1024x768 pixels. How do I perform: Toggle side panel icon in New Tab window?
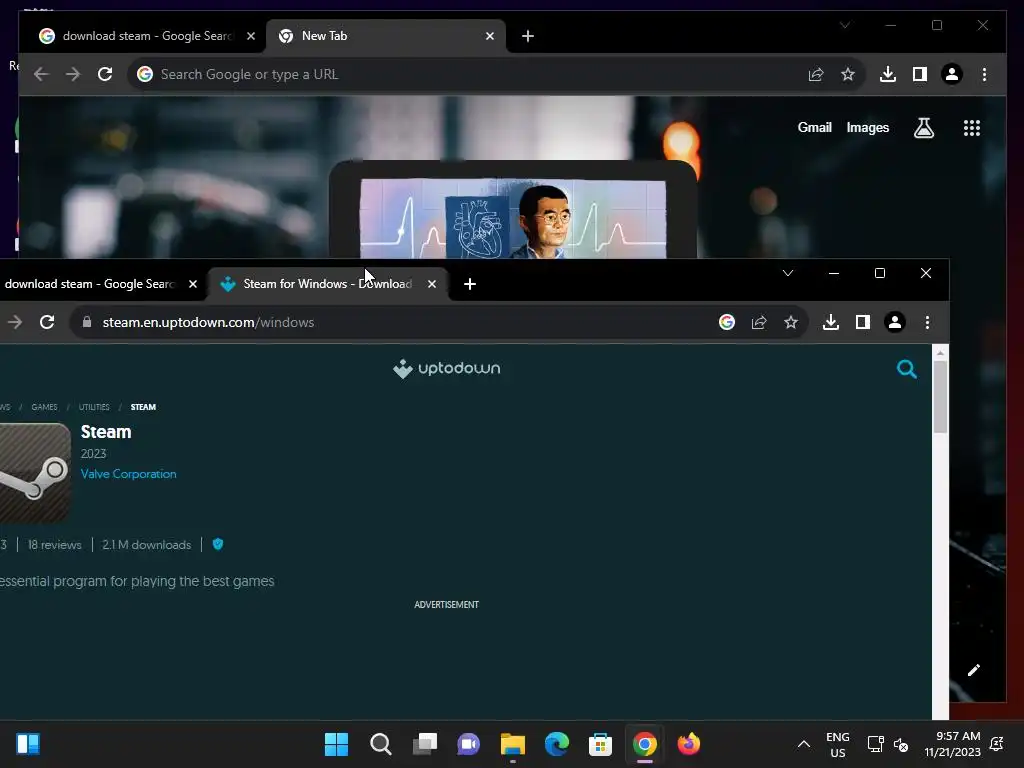tap(920, 74)
